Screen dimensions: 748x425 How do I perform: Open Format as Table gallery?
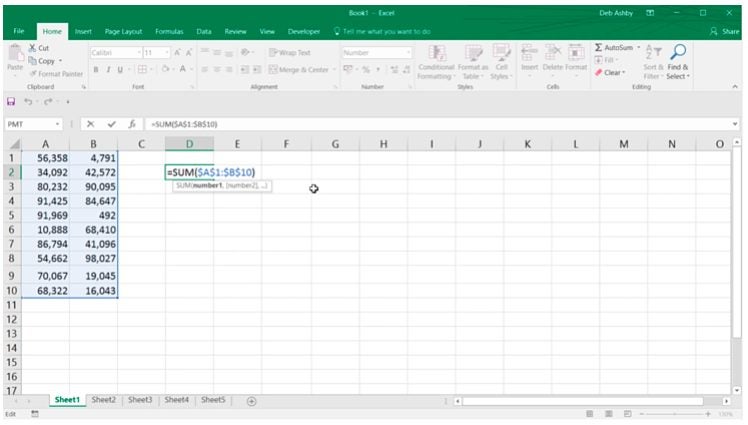[473, 62]
